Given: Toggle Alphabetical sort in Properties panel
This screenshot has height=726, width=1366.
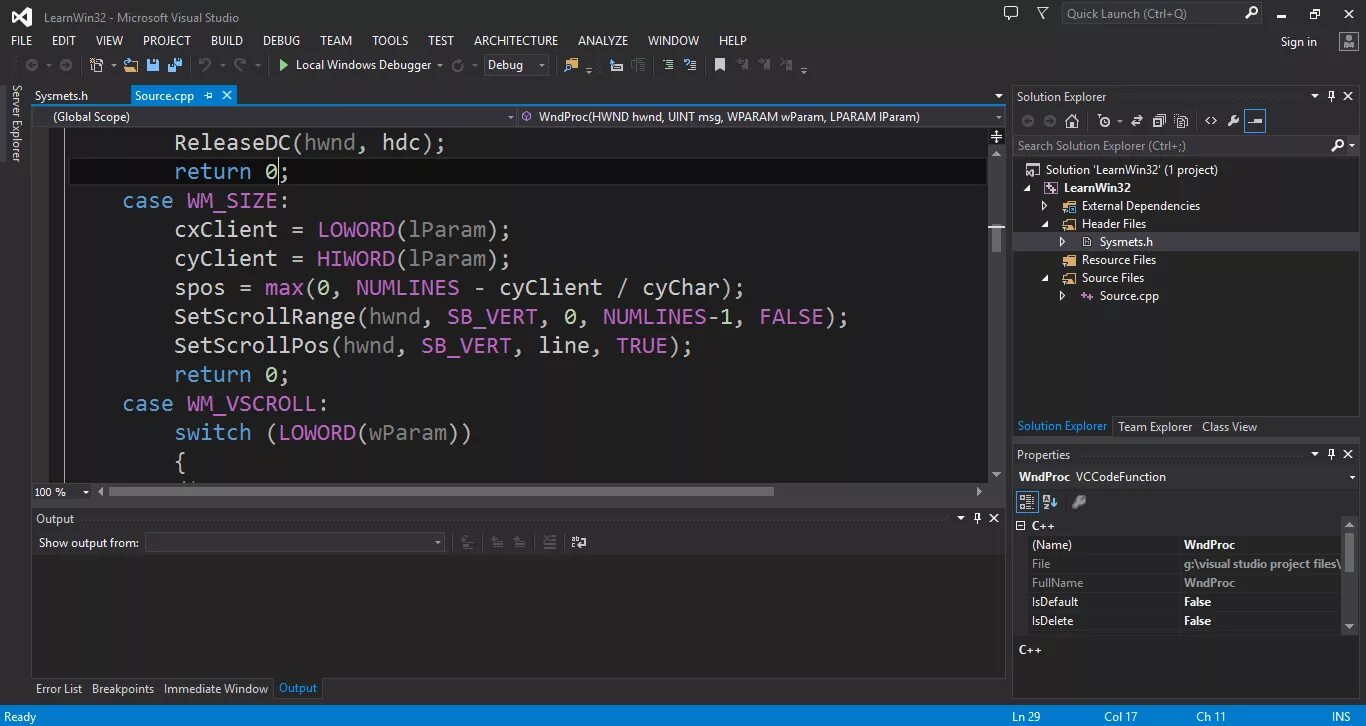Looking at the screenshot, I should pyautogui.click(x=1050, y=502).
